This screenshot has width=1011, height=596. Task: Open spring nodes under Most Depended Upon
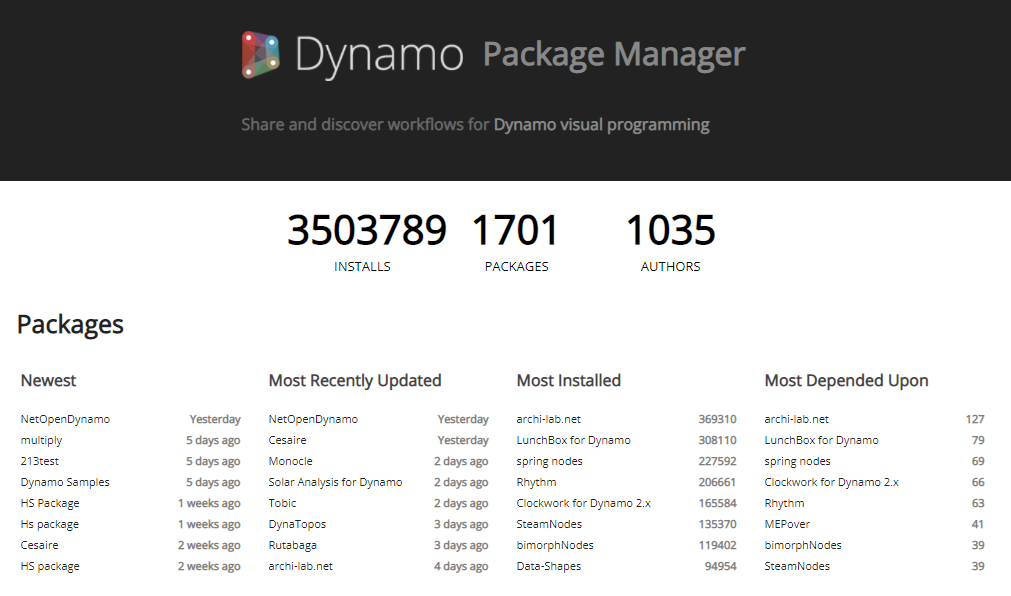click(798, 461)
